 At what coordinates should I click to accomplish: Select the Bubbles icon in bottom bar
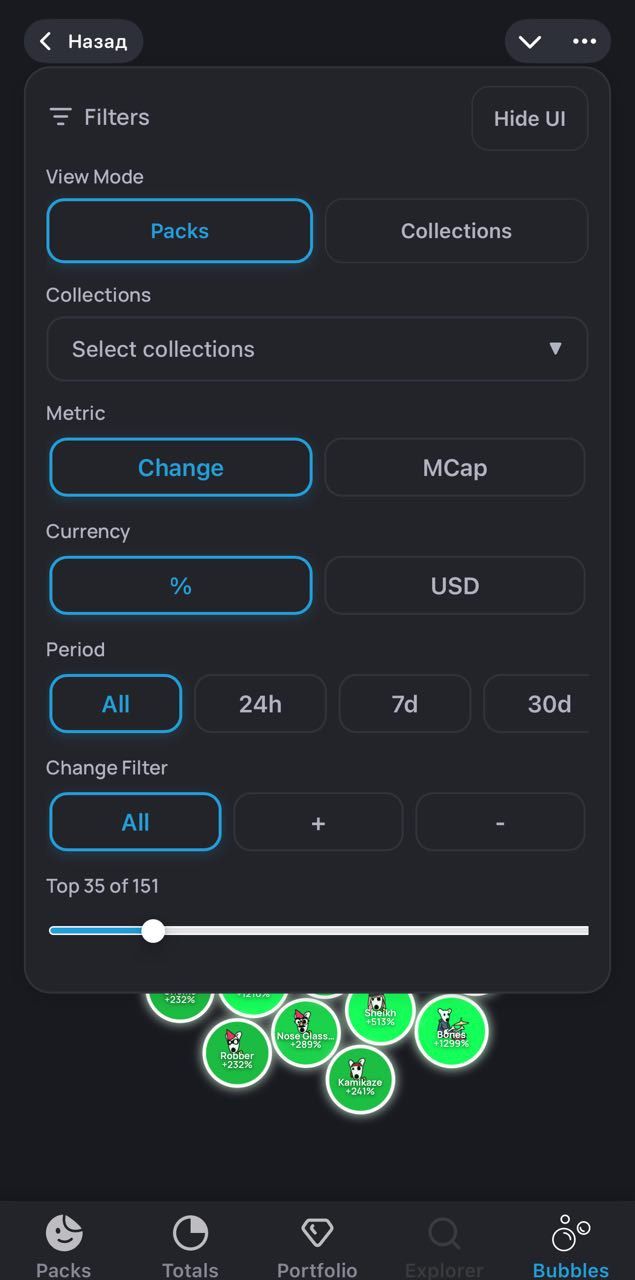click(570, 1232)
